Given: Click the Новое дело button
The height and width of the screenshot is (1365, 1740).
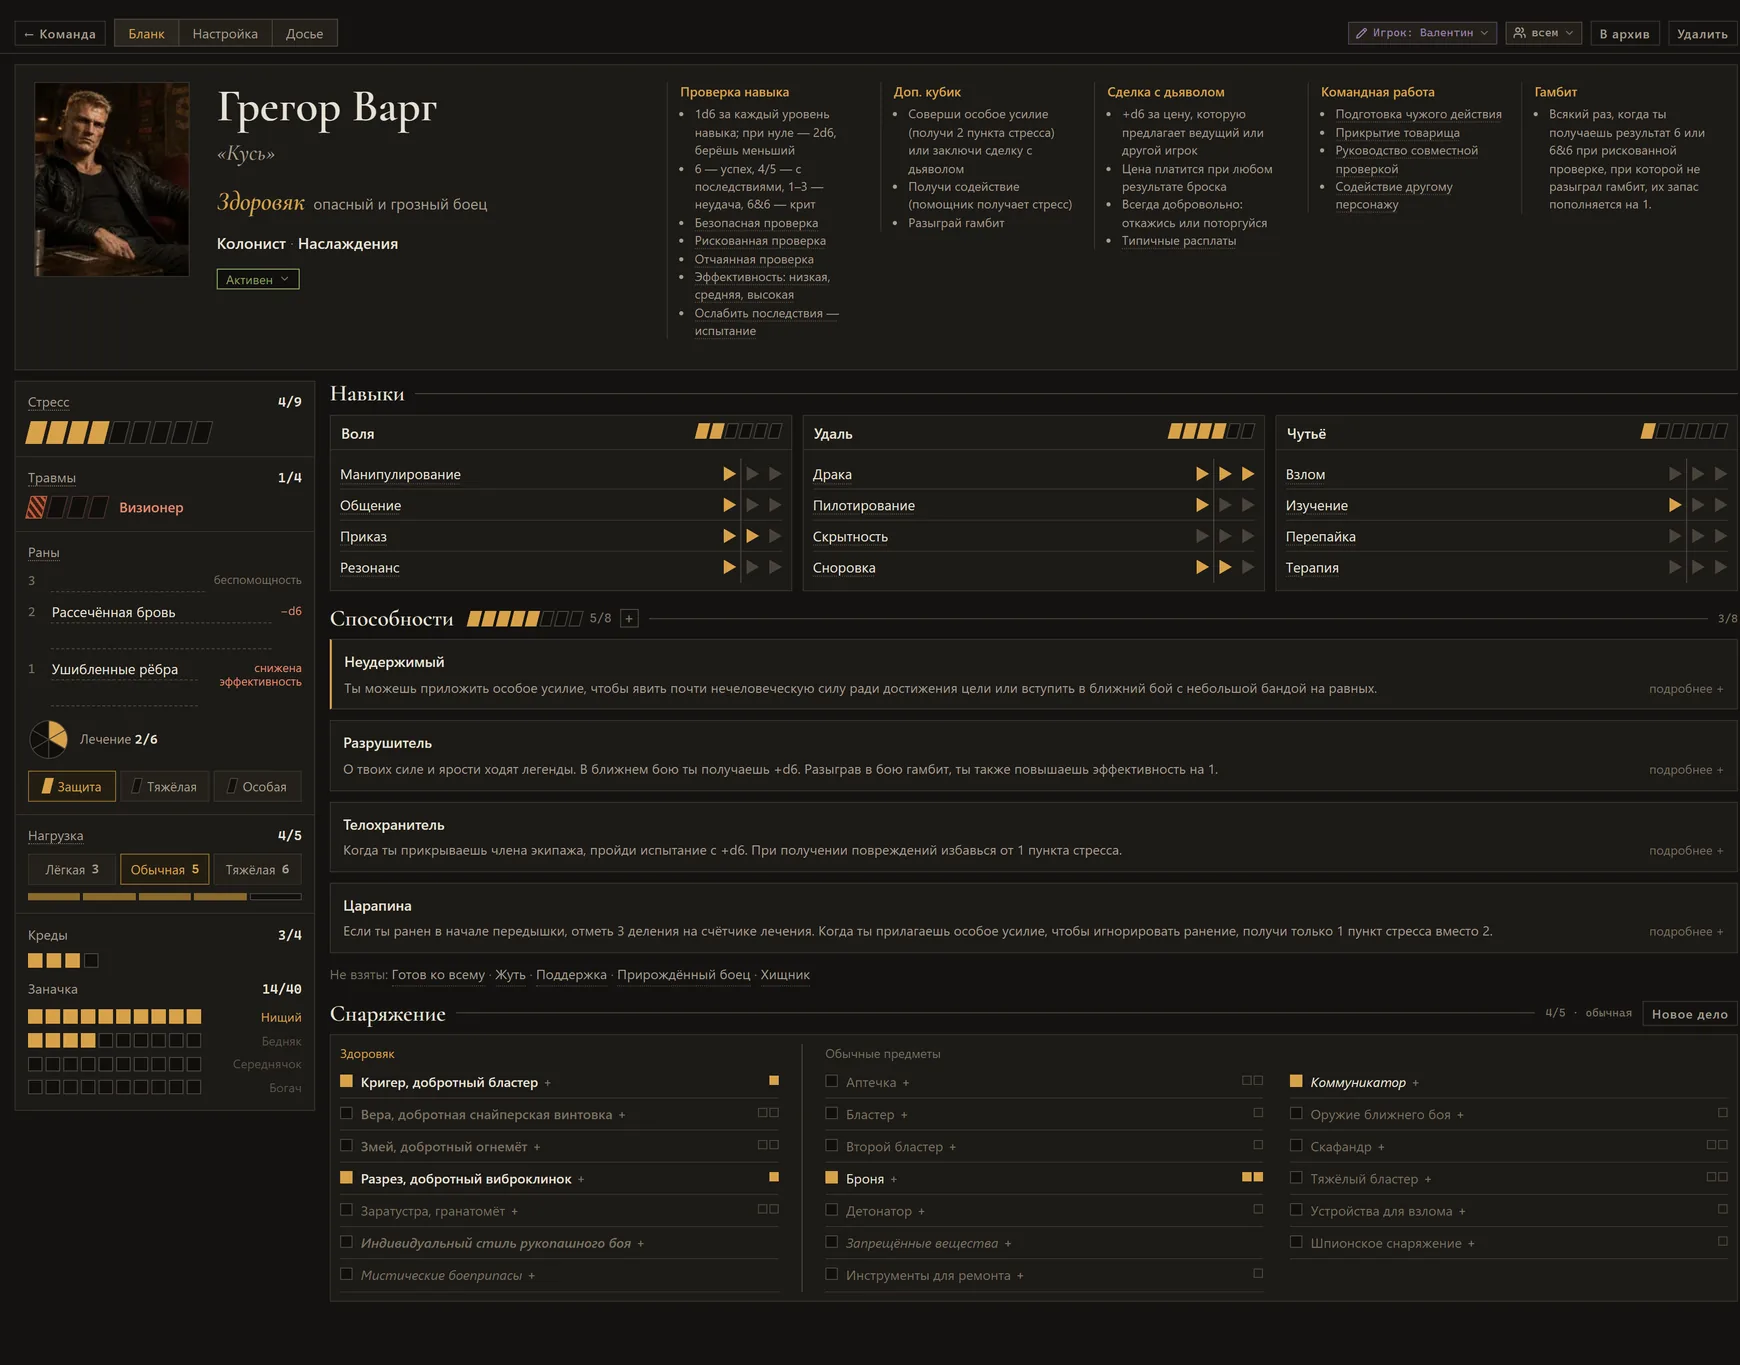Looking at the screenshot, I should point(1689,1014).
